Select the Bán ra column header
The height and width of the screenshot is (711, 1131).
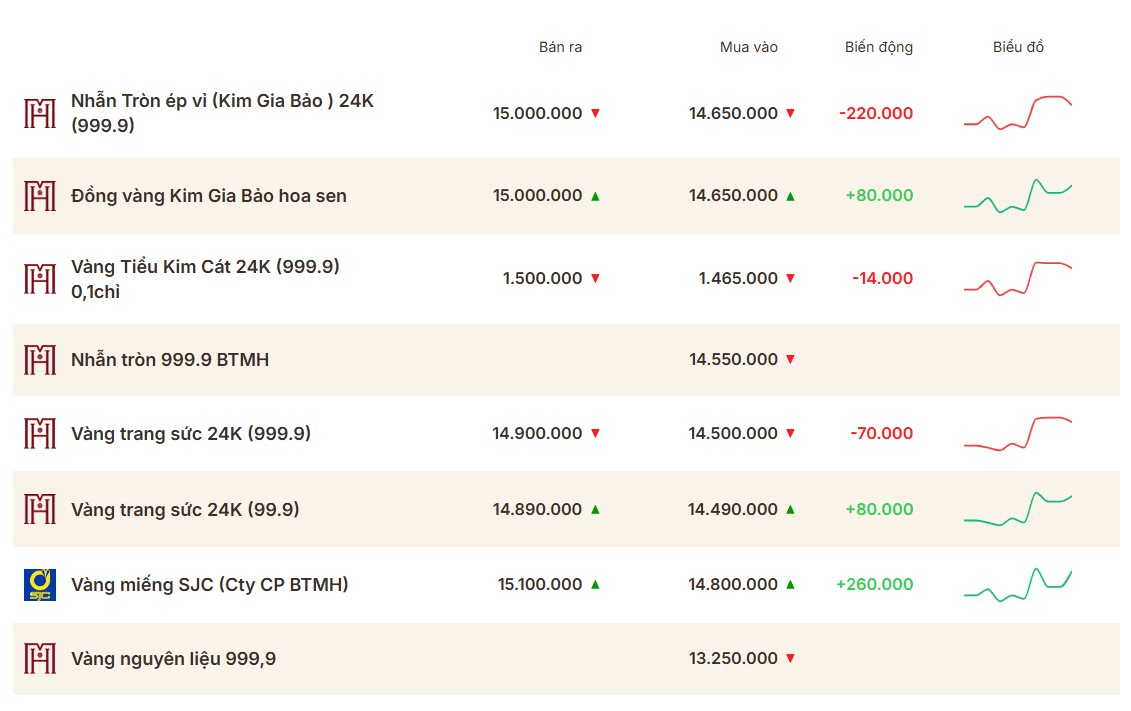coord(560,47)
